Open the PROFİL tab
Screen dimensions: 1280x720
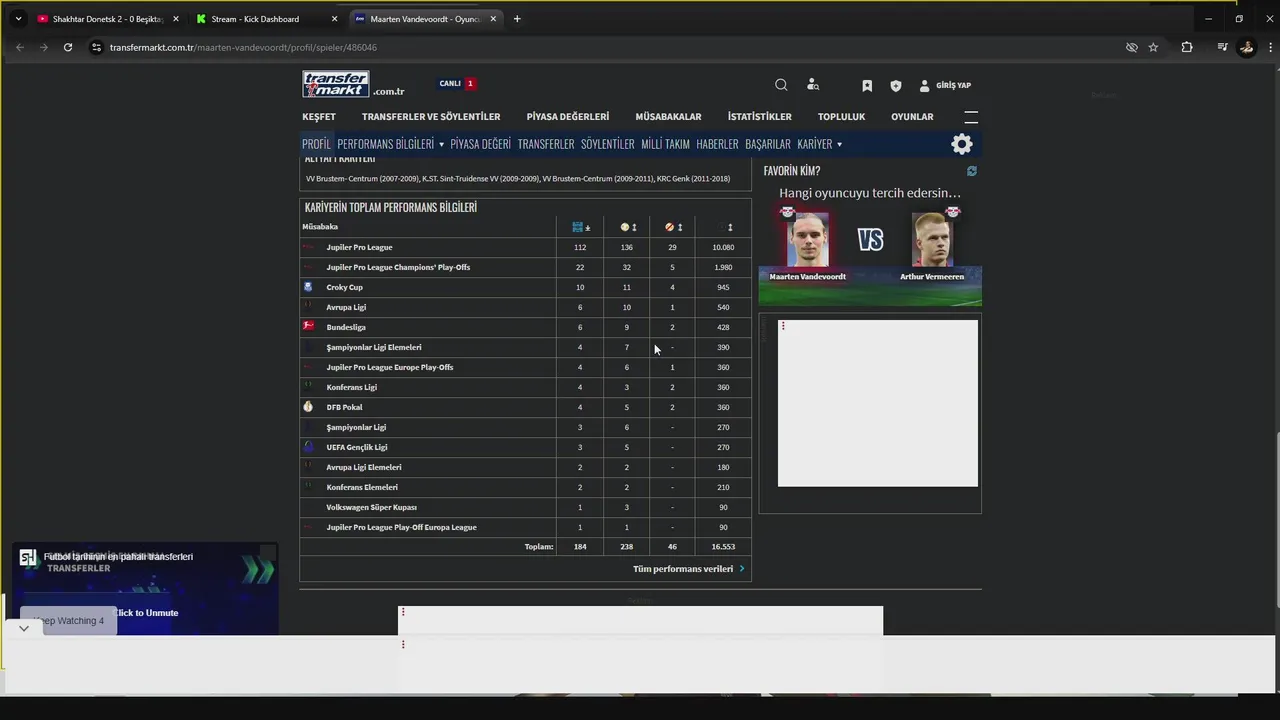[316, 144]
